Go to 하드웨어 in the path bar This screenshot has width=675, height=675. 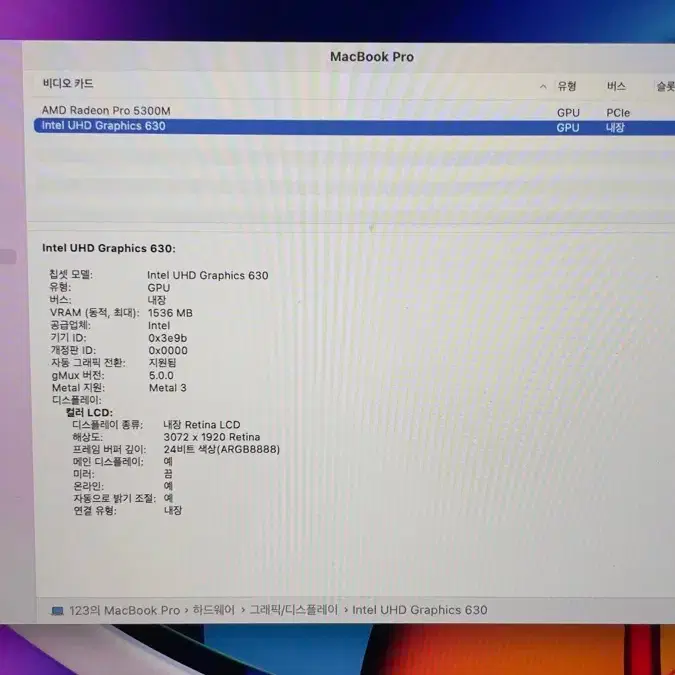(x=214, y=610)
